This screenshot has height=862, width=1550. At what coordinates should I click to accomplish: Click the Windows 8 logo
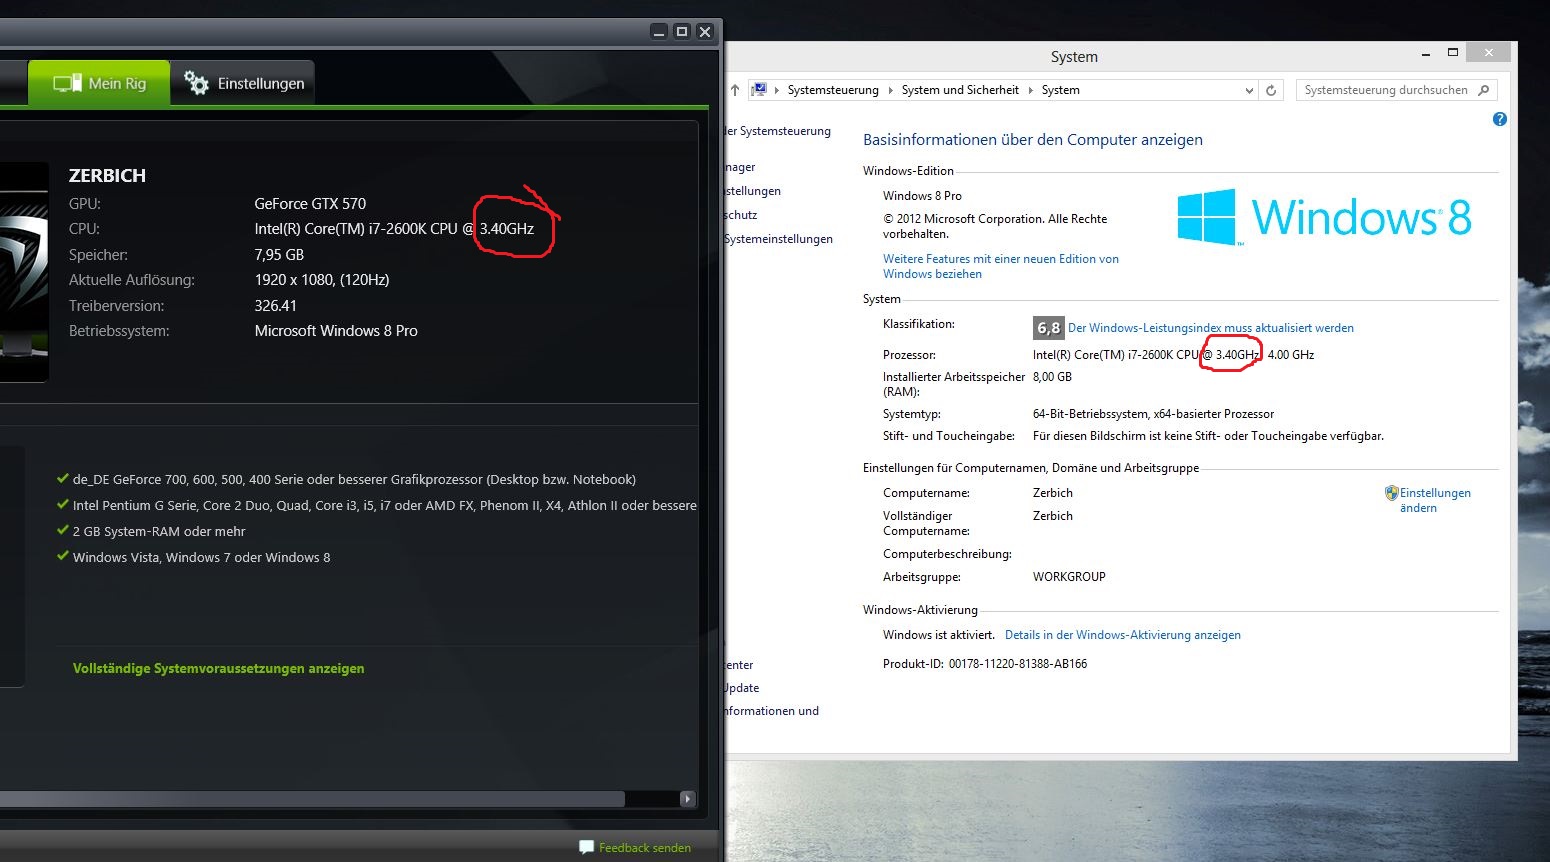tap(1323, 217)
